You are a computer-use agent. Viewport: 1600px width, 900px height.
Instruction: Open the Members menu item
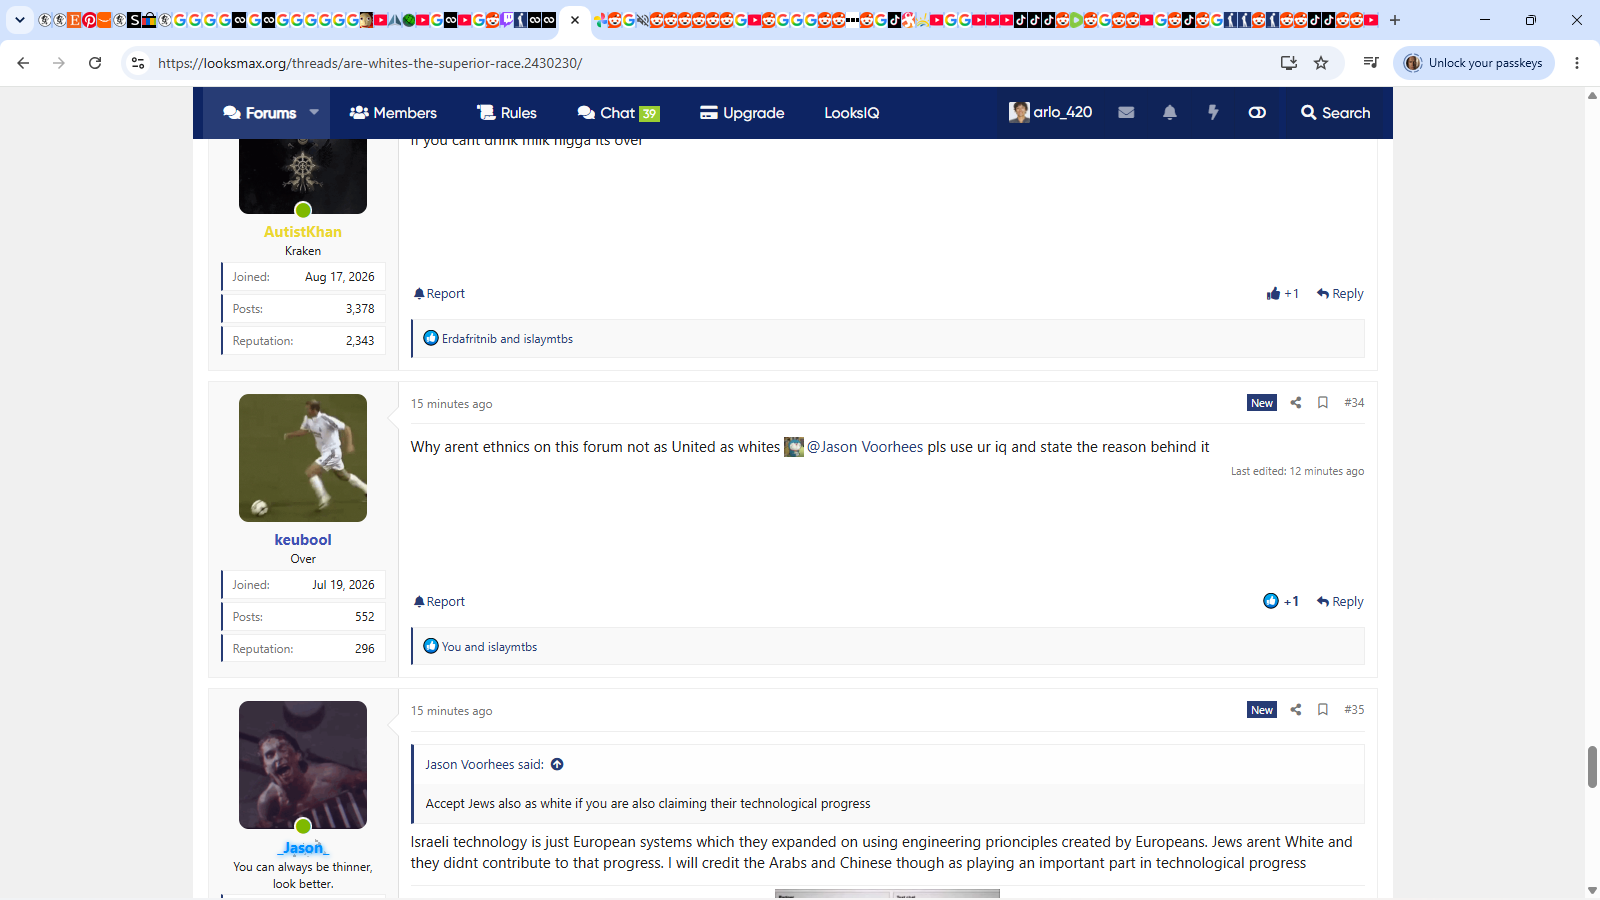point(393,113)
